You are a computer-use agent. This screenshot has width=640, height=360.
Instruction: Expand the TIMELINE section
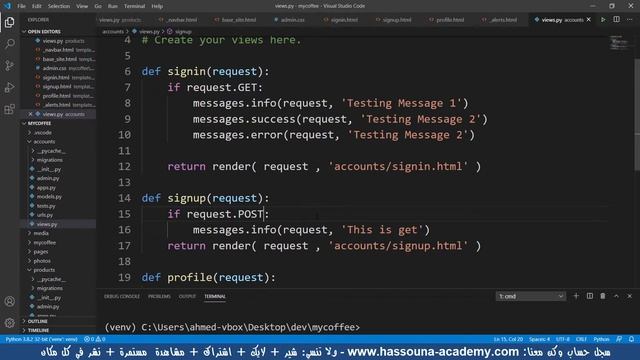pos(38,330)
